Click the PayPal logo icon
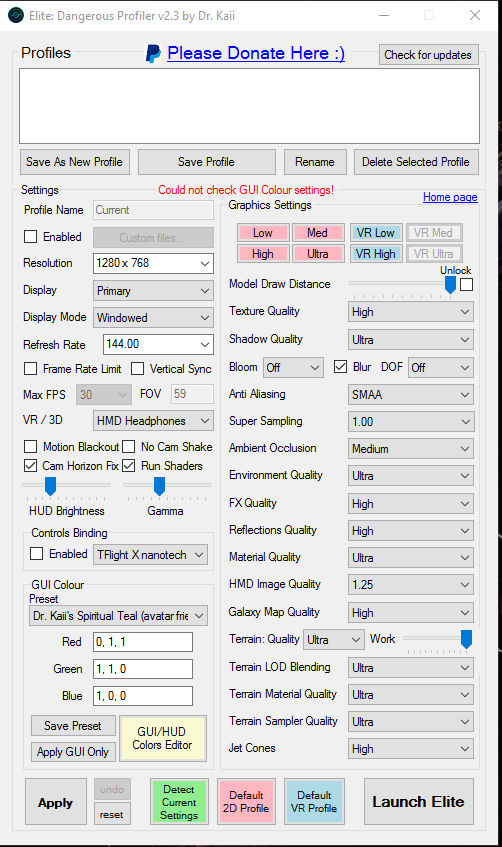The width and height of the screenshot is (502, 847). coord(153,53)
